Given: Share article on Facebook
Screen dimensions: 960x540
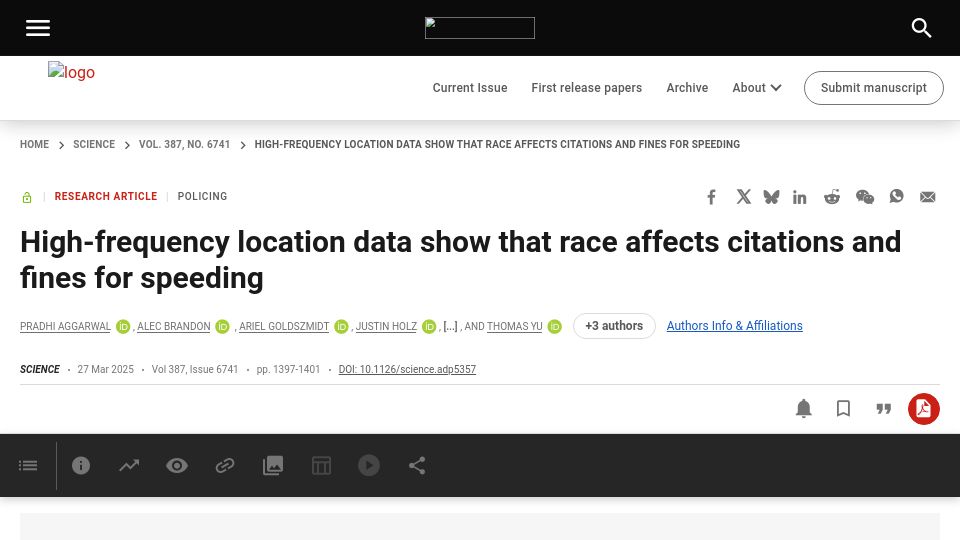Looking at the screenshot, I should 711,197.
